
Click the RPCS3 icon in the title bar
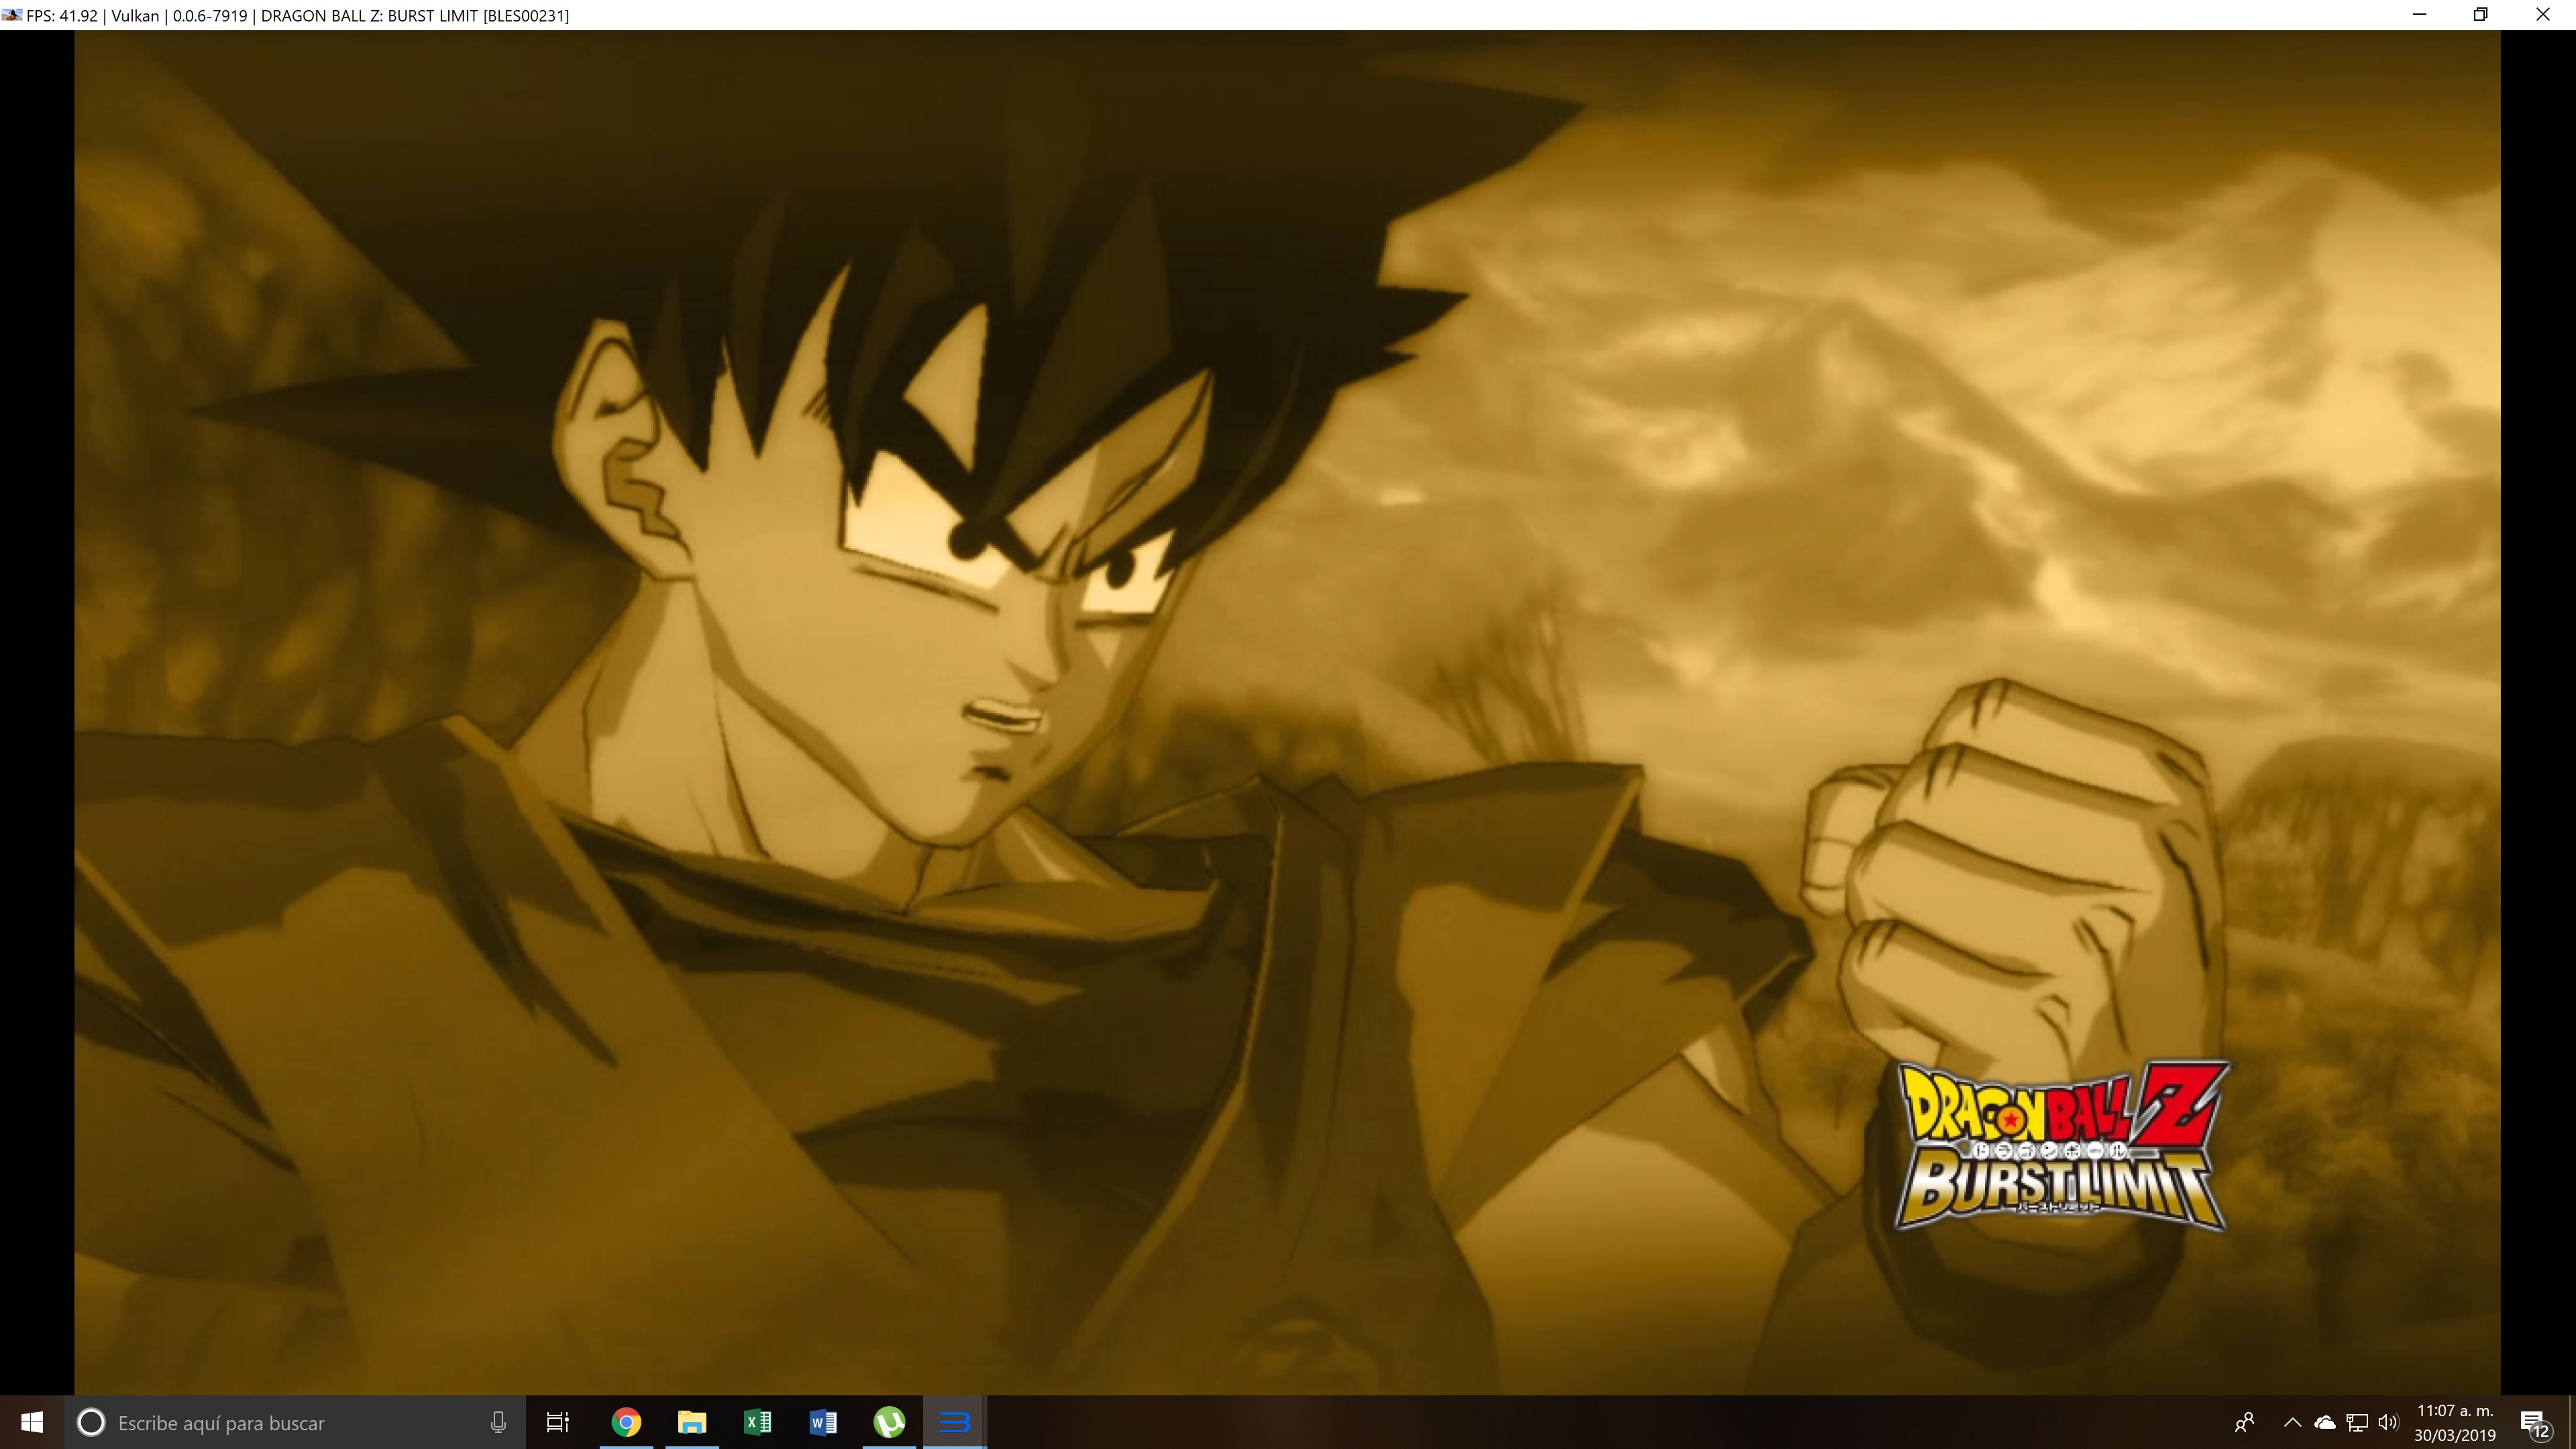[x=12, y=15]
